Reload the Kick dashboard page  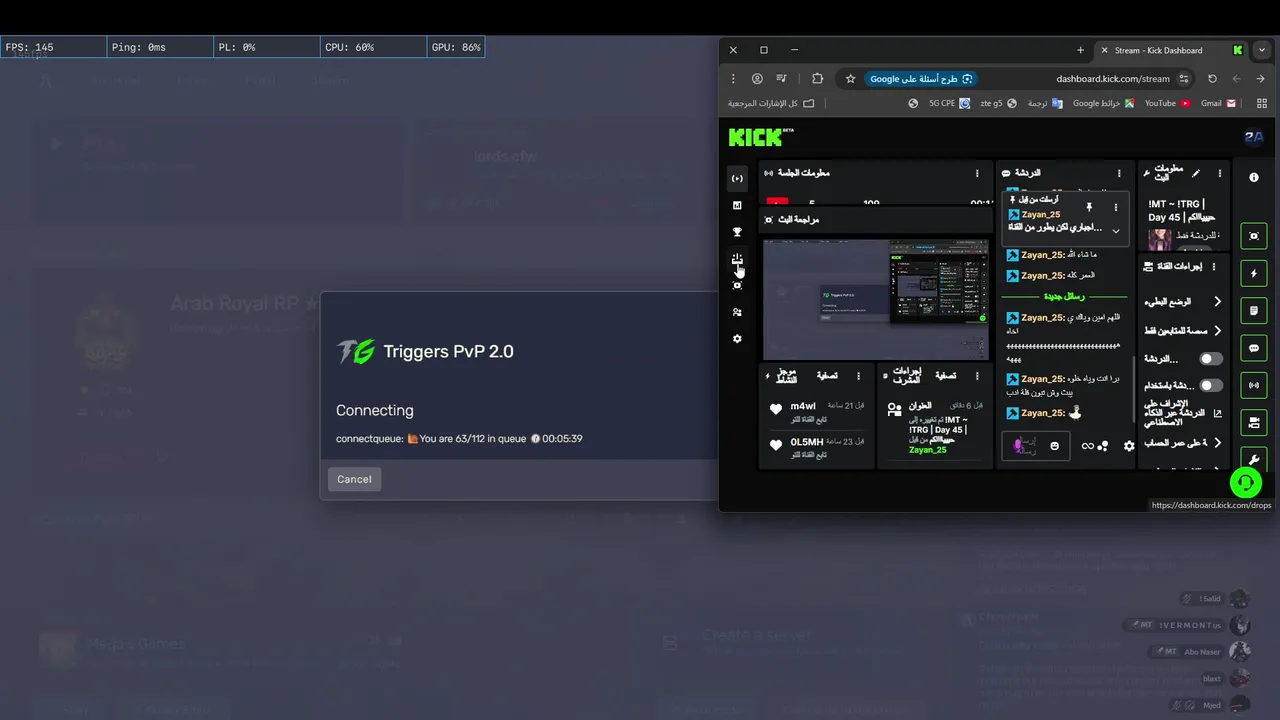tap(1212, 79)
